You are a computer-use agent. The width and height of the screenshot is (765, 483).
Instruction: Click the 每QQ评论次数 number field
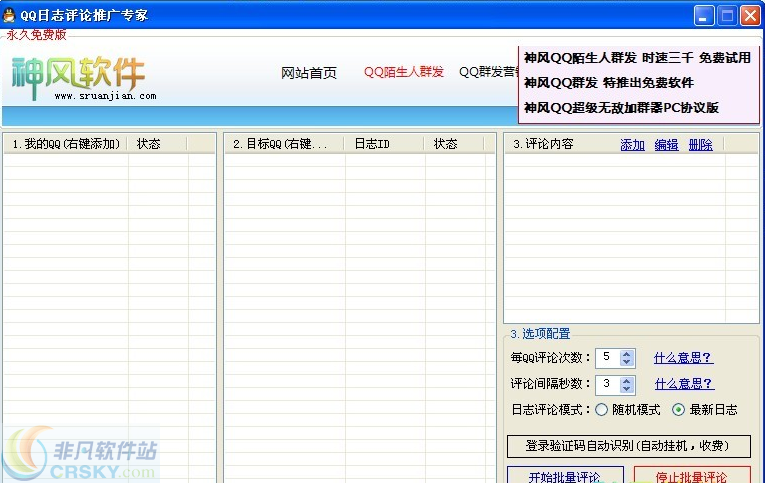coord(607,358)
